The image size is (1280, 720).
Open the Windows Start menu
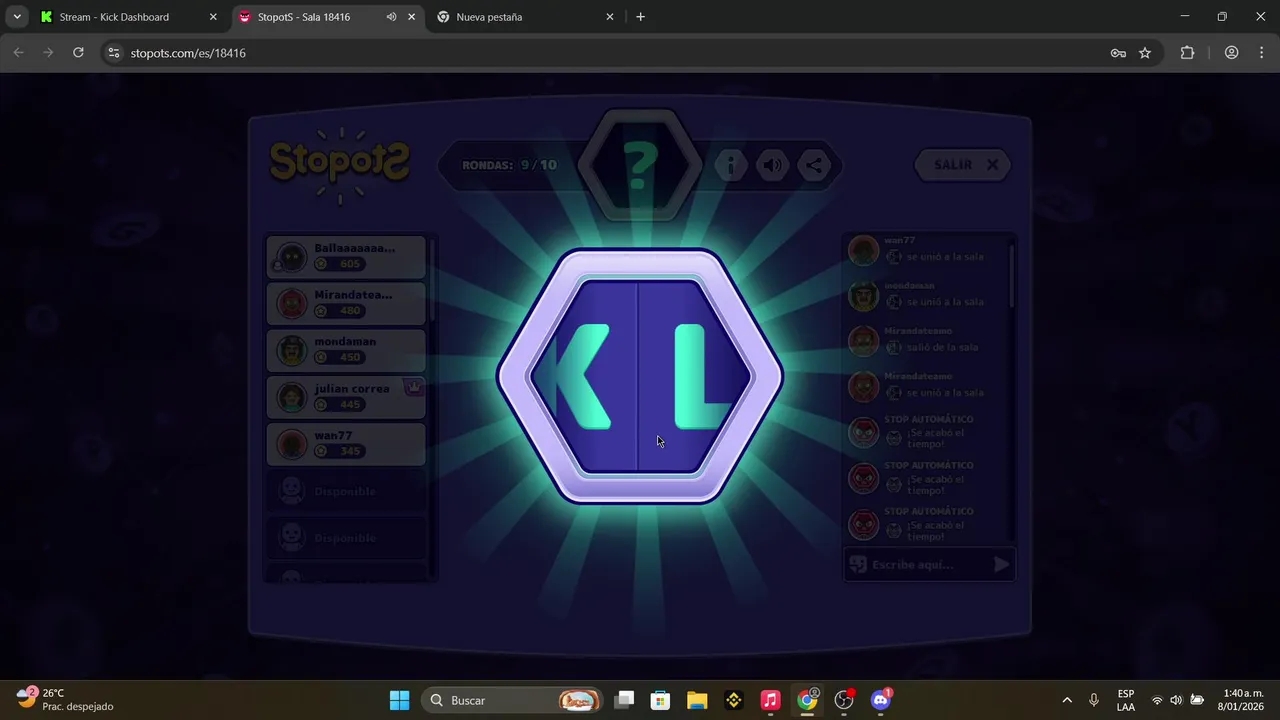click(399, 700)
